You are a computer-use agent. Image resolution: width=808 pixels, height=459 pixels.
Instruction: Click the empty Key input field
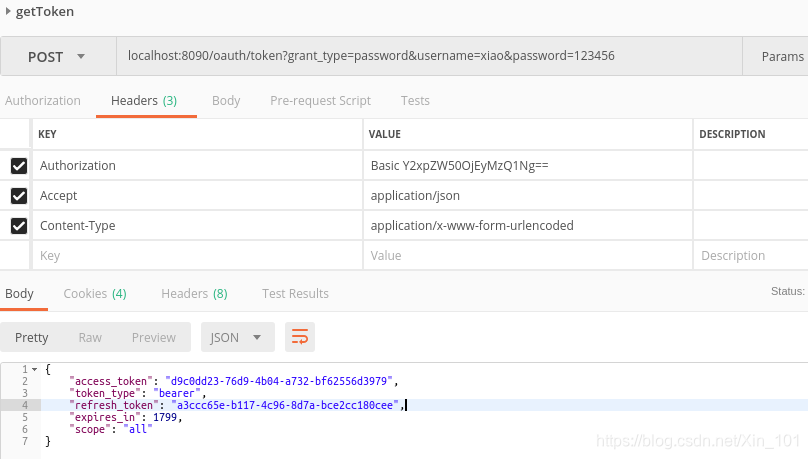click(197, 256)
